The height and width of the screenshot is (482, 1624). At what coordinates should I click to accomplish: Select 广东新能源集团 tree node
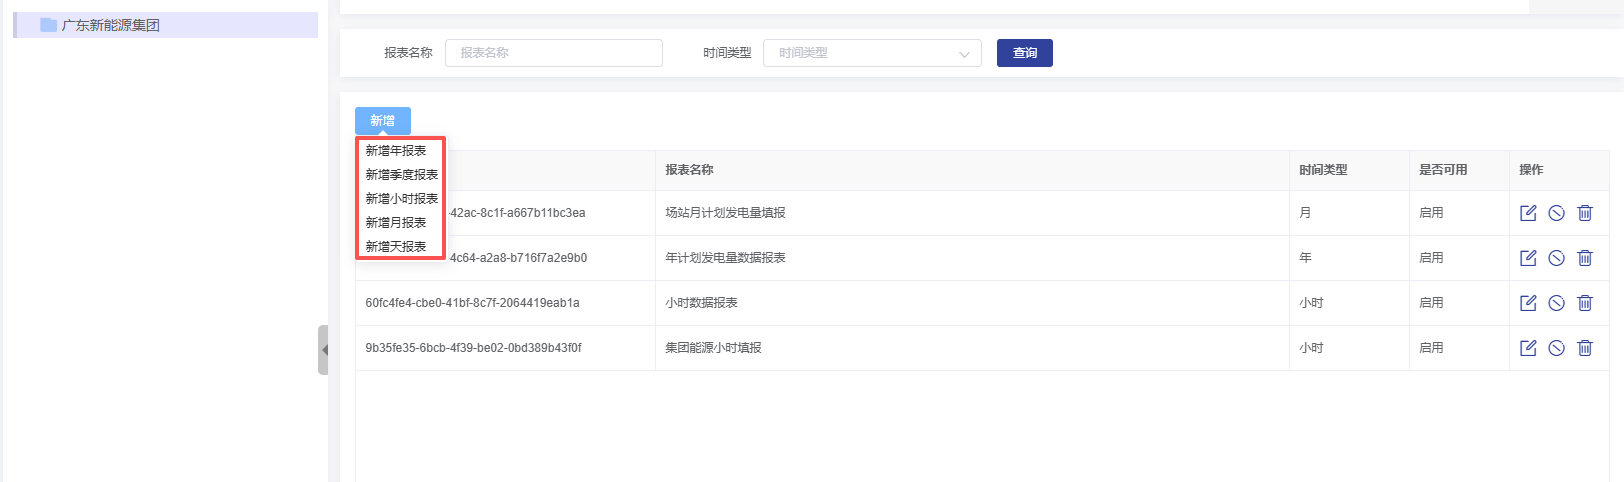point(110,25)
